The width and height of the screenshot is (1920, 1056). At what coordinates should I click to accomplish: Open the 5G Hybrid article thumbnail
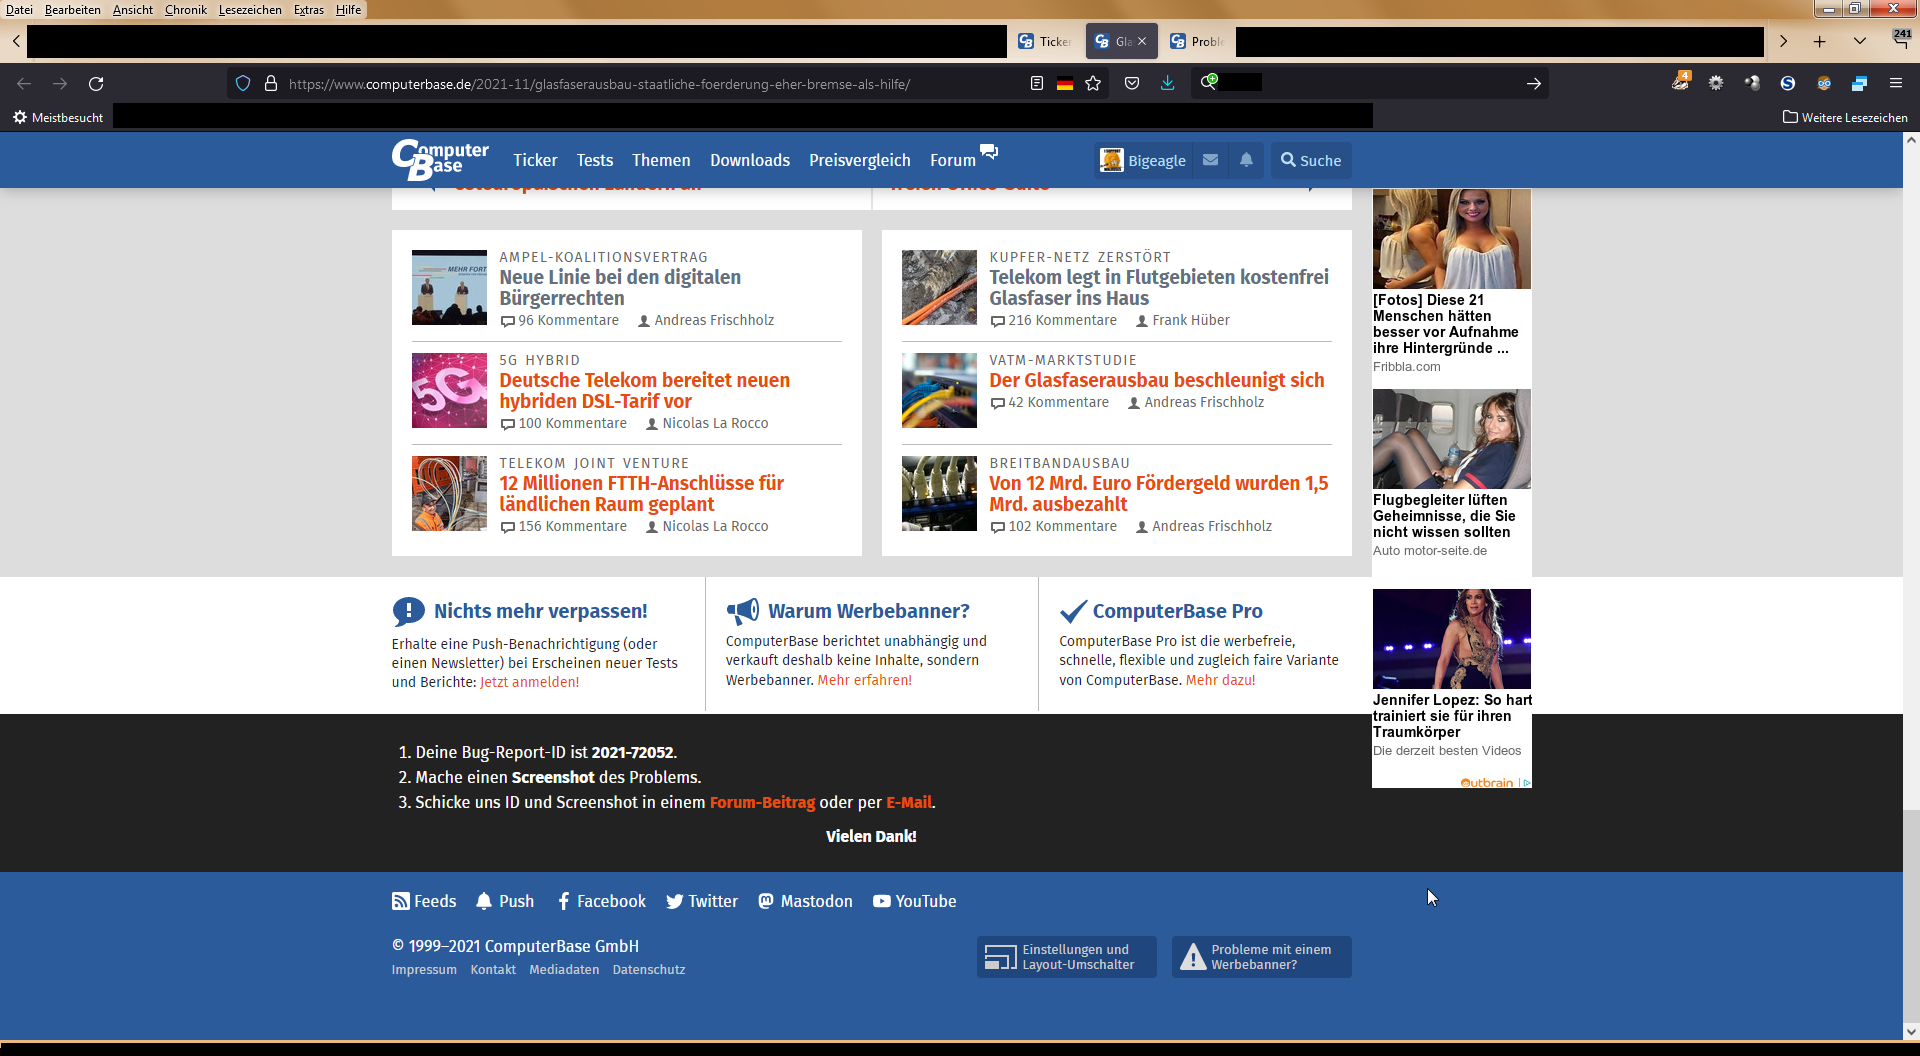tap(449, 390)
